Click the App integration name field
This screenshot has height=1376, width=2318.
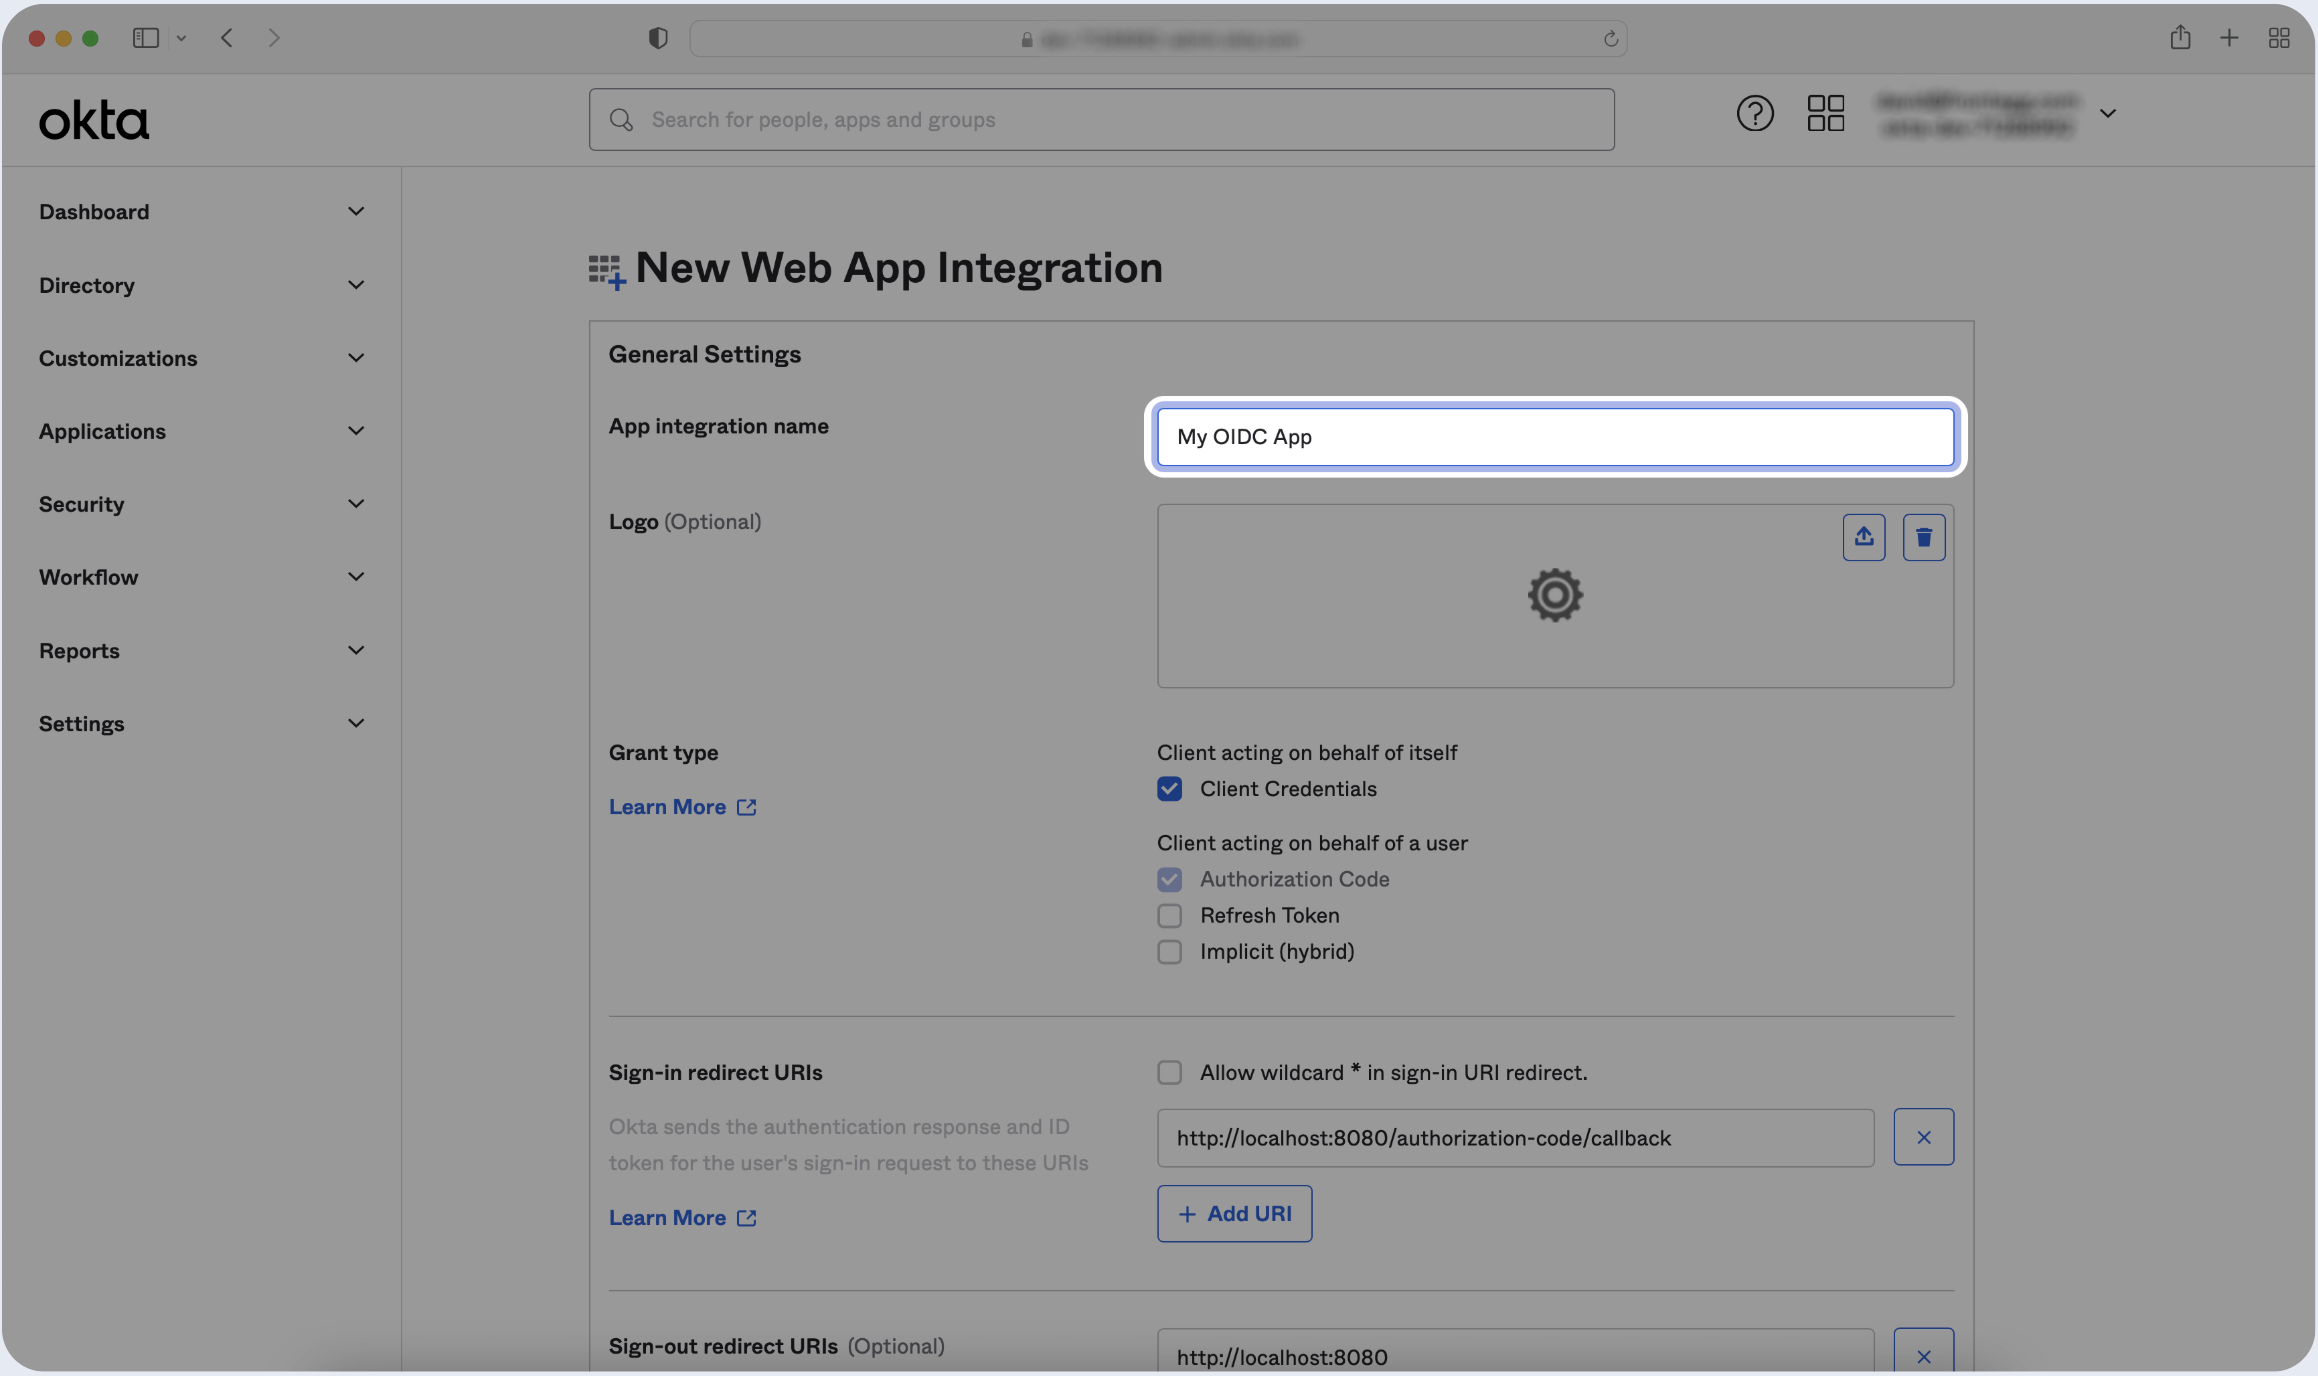(x=1554, y=437)
